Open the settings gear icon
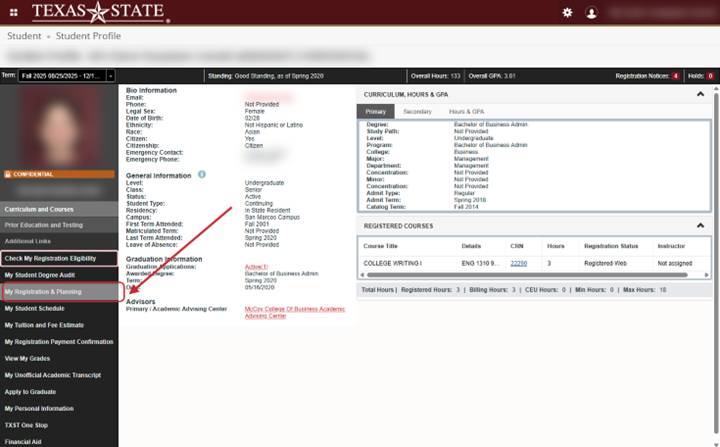 click(568, 12)
